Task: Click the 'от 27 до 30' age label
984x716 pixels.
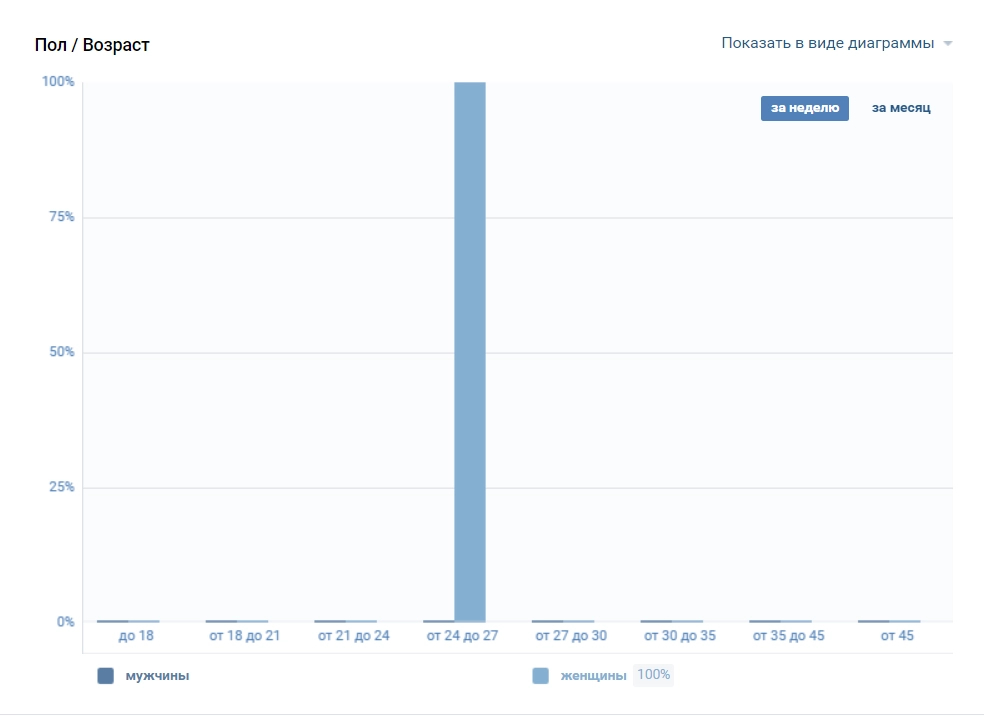Action: click(571, 636)
